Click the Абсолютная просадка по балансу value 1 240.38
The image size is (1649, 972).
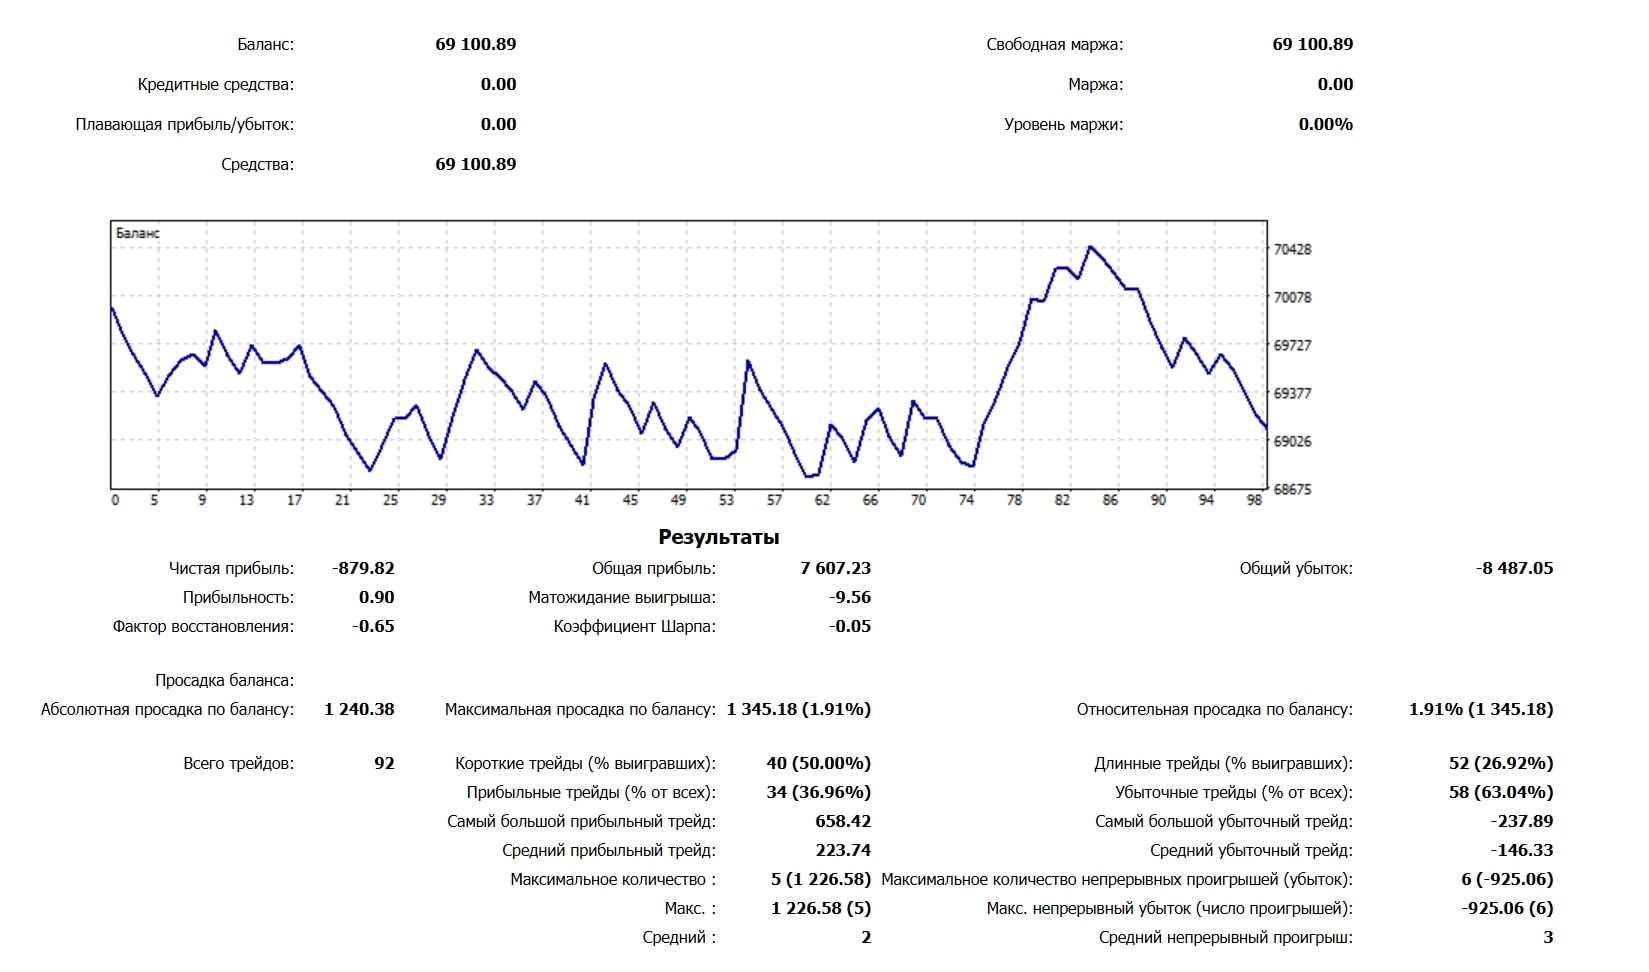click(x=359, y=709)
